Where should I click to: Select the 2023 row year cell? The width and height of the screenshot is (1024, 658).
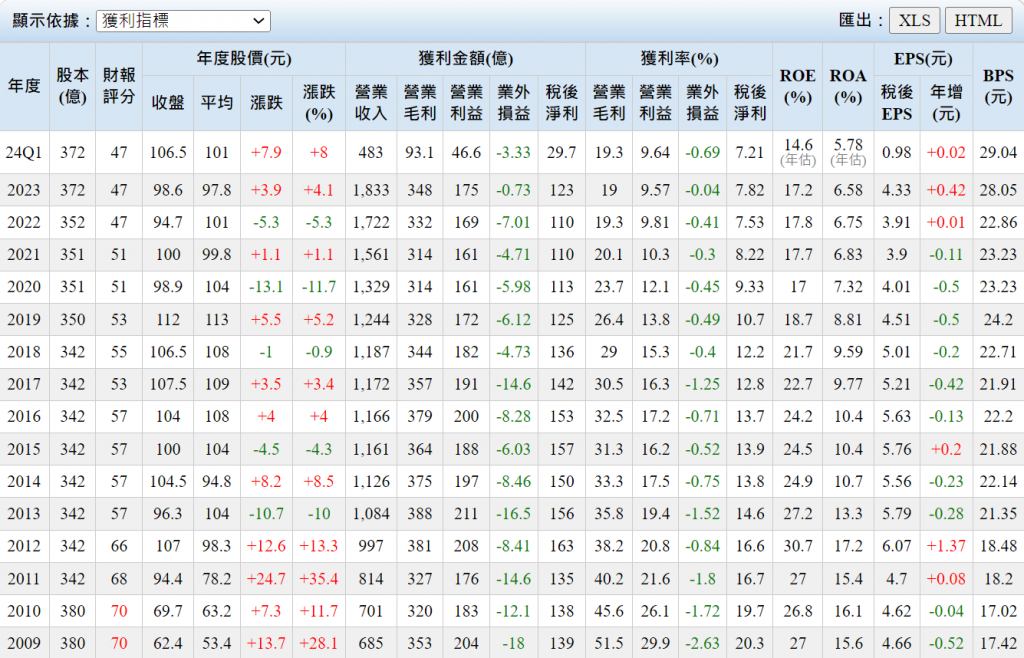coord(24,190)
